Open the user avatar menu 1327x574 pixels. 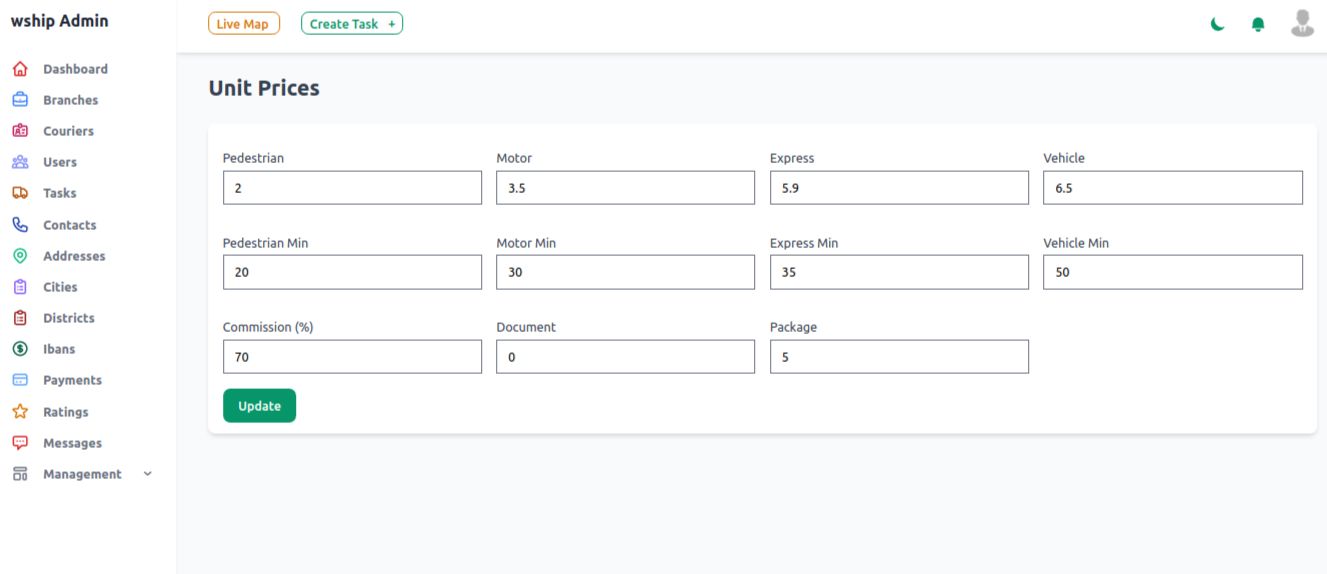click(x=1302, y=23)
